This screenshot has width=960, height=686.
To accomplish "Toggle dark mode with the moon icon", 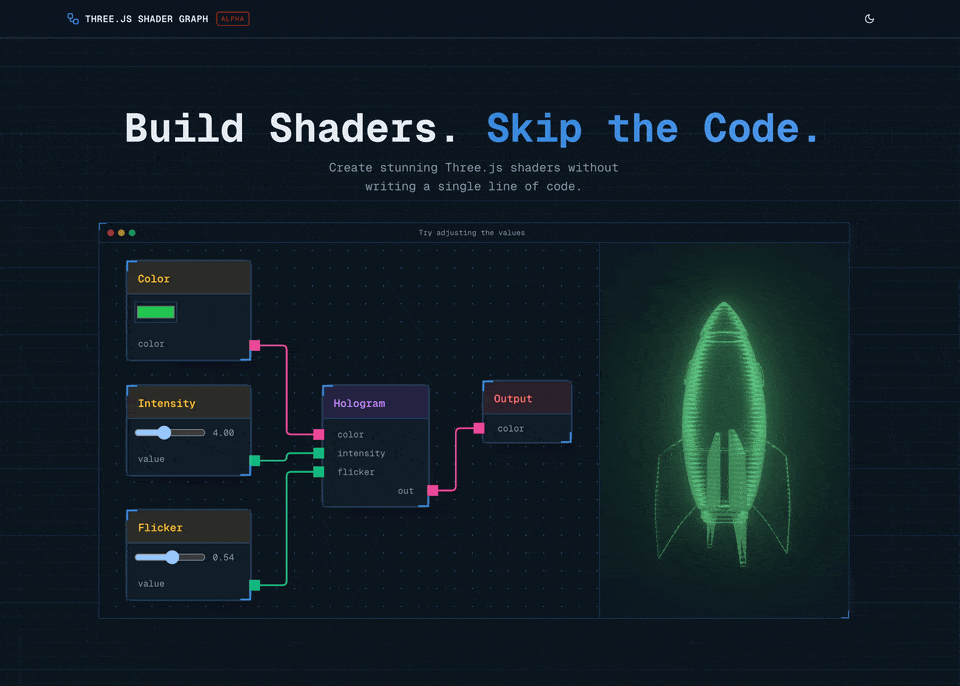I will (869, 18).
